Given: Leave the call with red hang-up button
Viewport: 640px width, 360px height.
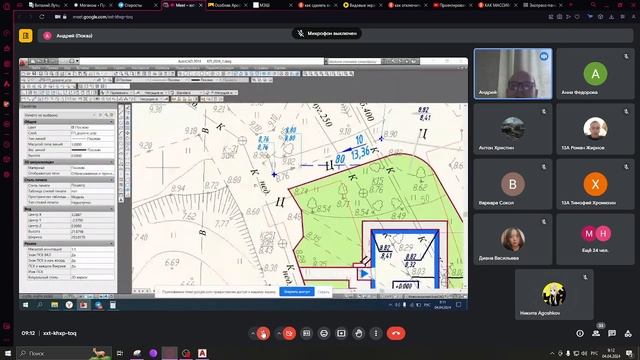Looking at the screenshot, I should [396, 333].
